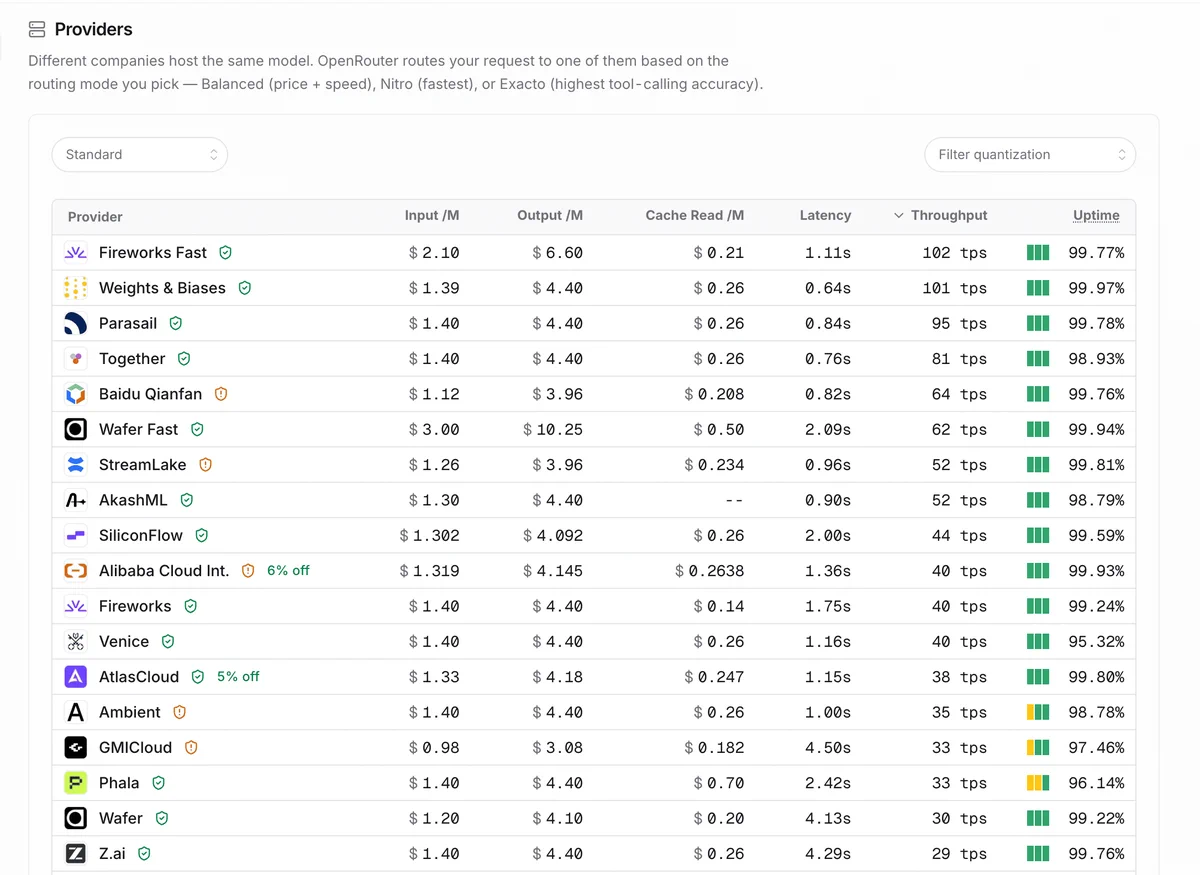The image size is (1200, 875).
Task: Open the Wafer Fast provider name
Action: point(138,429)
